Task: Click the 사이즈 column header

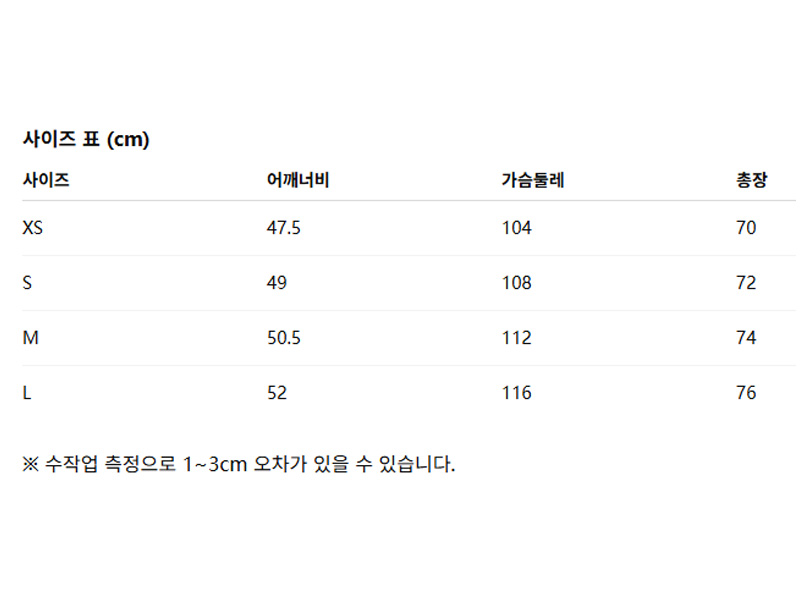Action: (46, 181)
